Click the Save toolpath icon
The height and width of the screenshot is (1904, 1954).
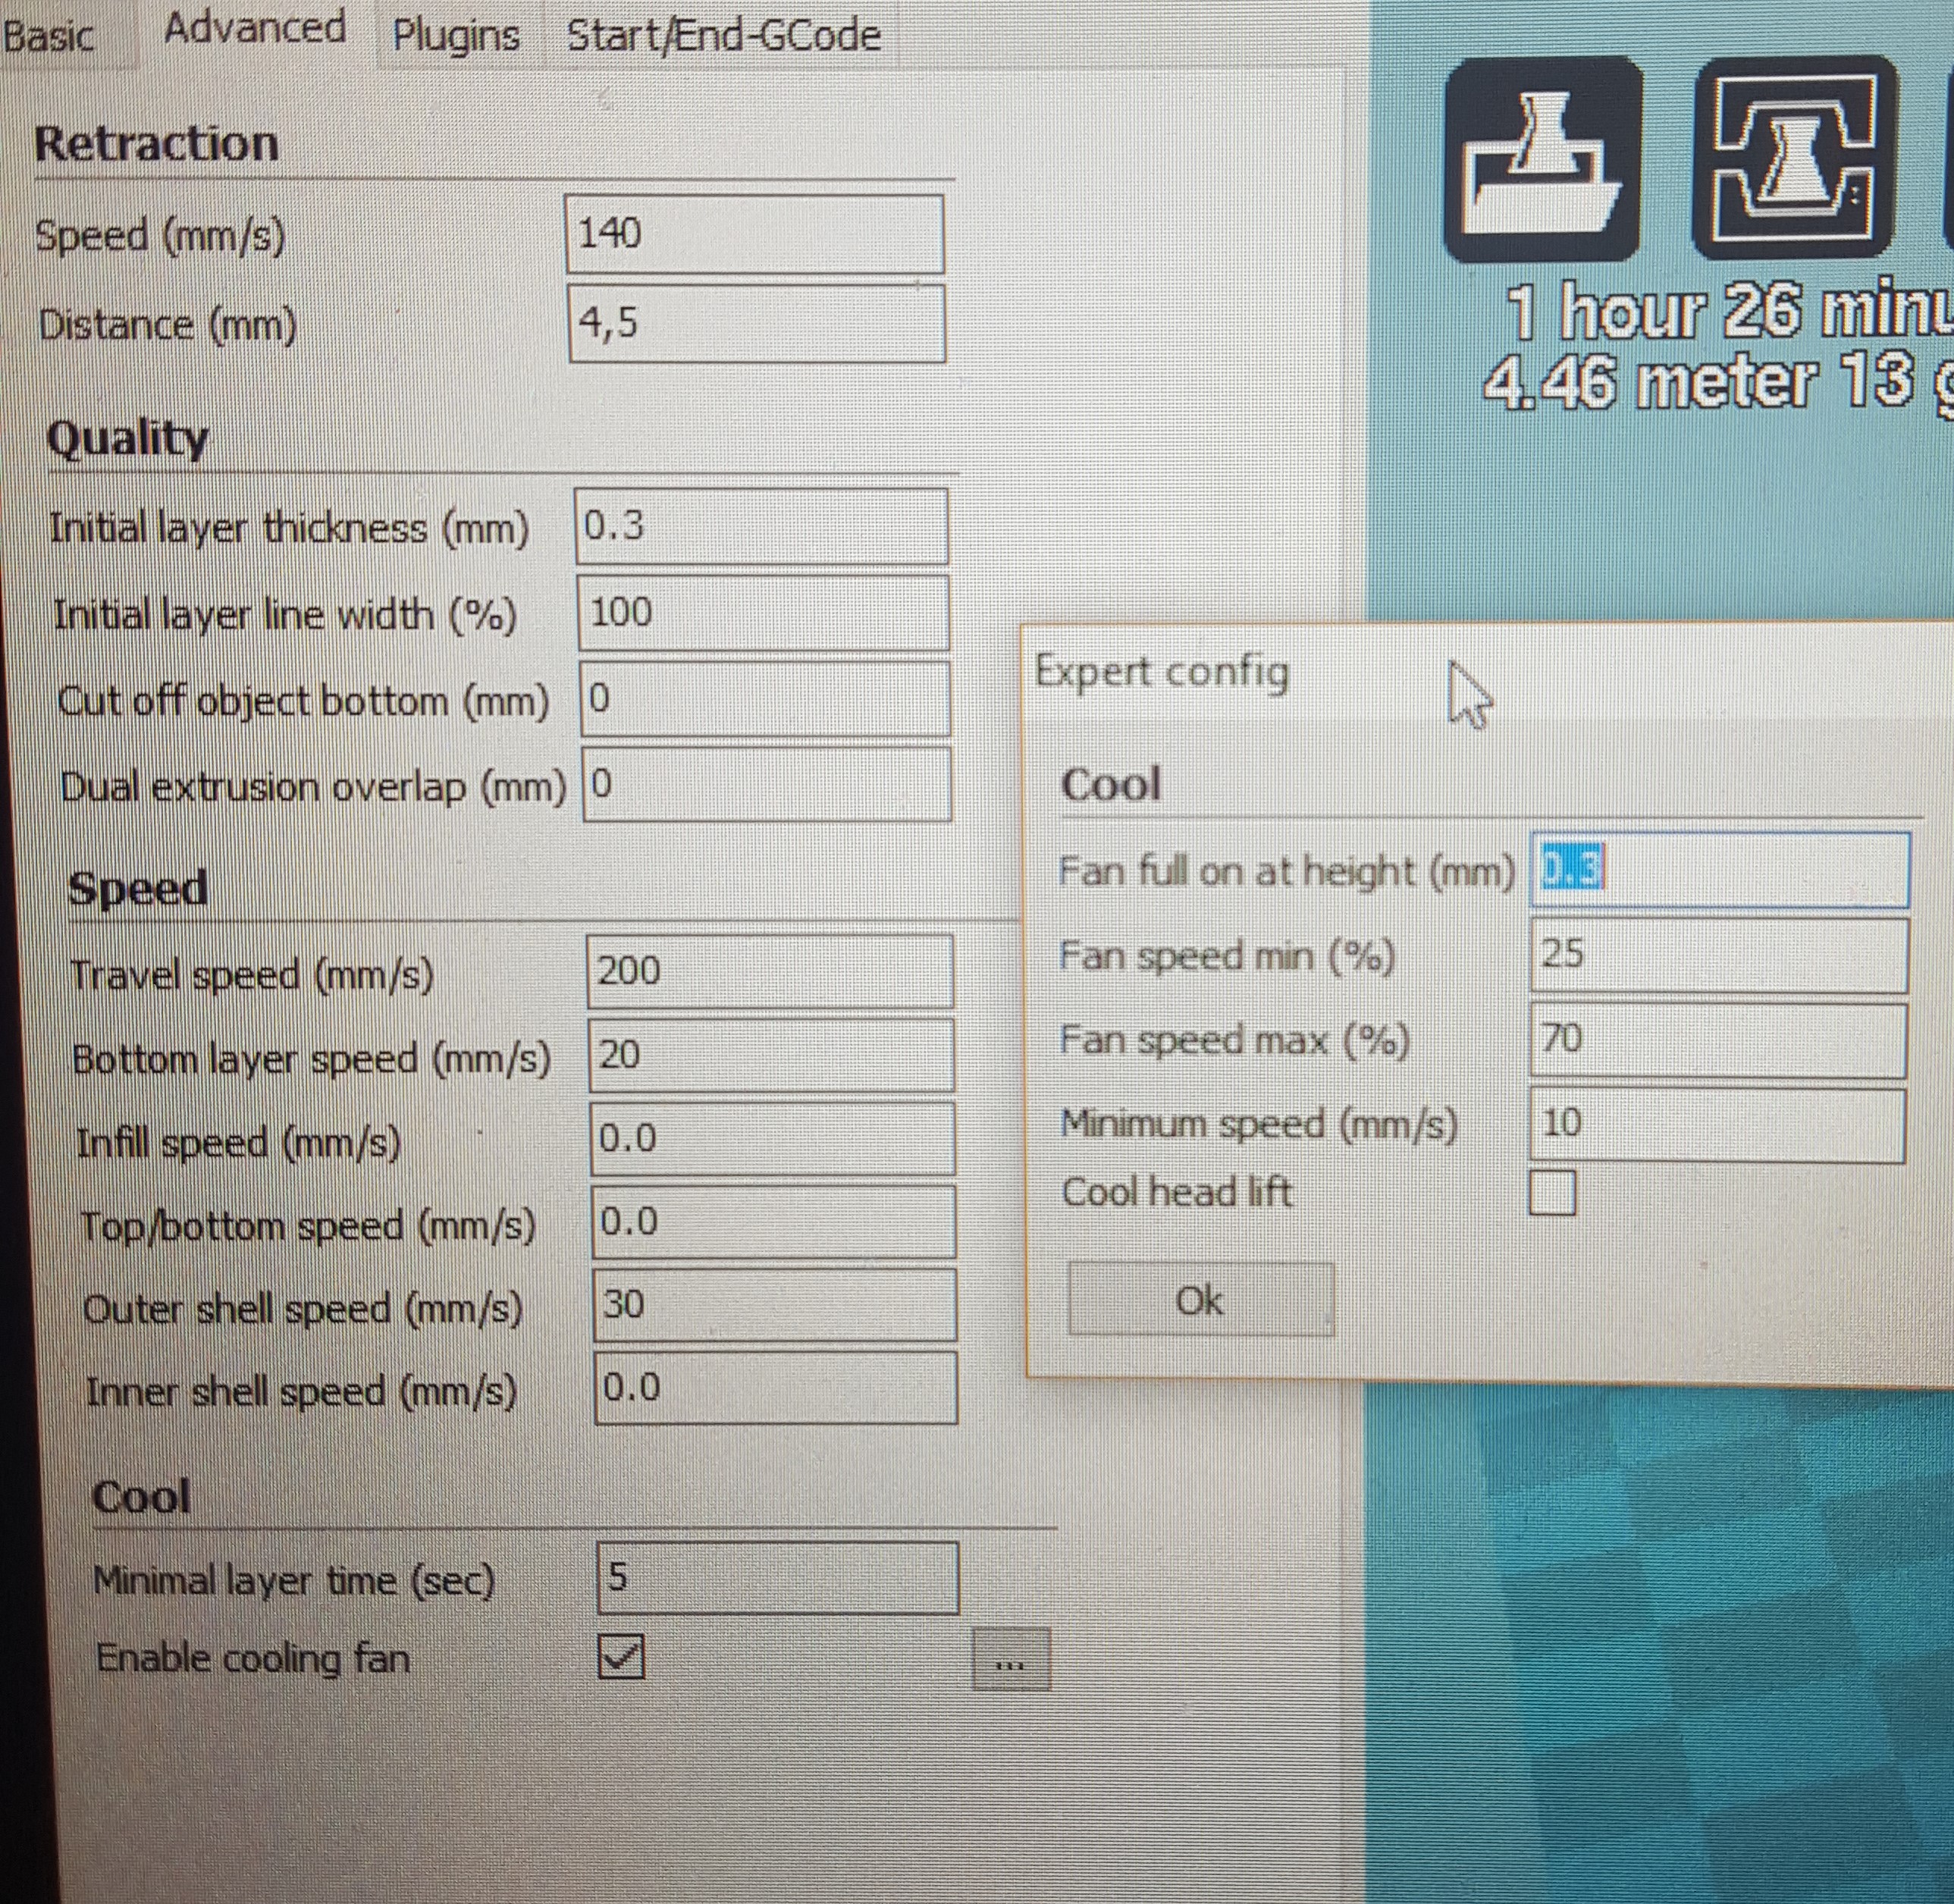[1793, 158]
